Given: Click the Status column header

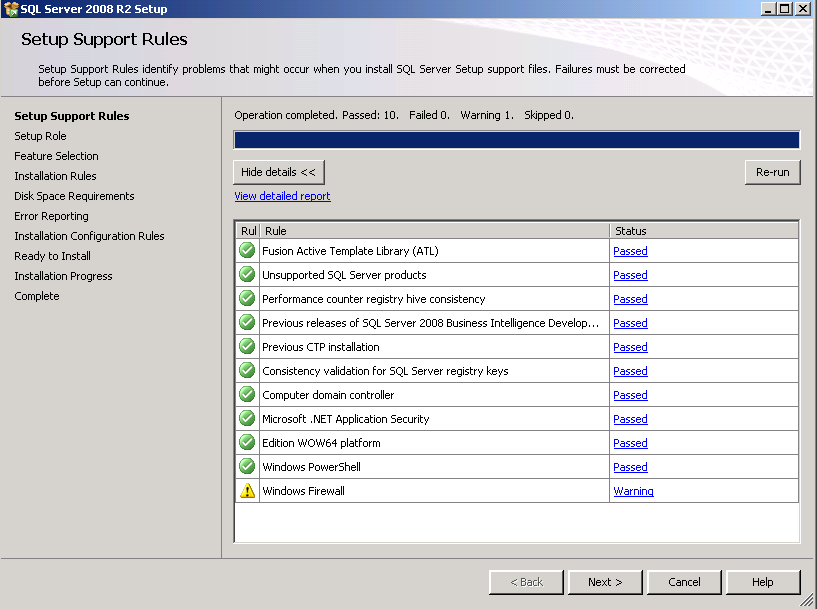Looking at the screenshot, I should pyautogui.click(x=704, y=231).
